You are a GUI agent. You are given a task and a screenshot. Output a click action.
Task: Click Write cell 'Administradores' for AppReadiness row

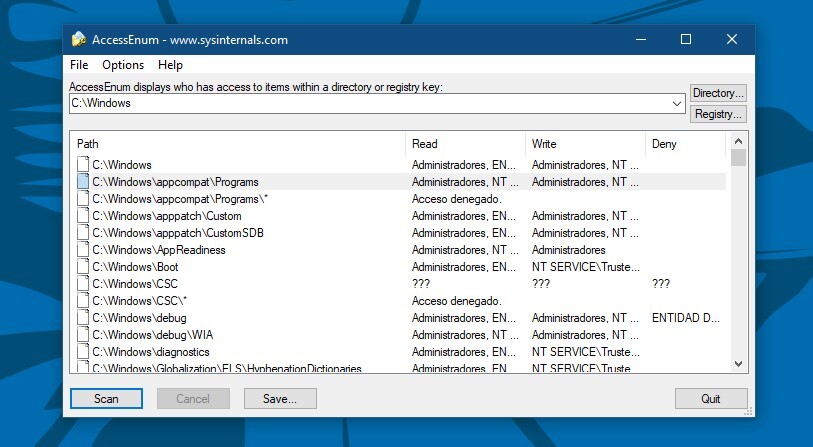pyautogui.click(x=568, y=250)
